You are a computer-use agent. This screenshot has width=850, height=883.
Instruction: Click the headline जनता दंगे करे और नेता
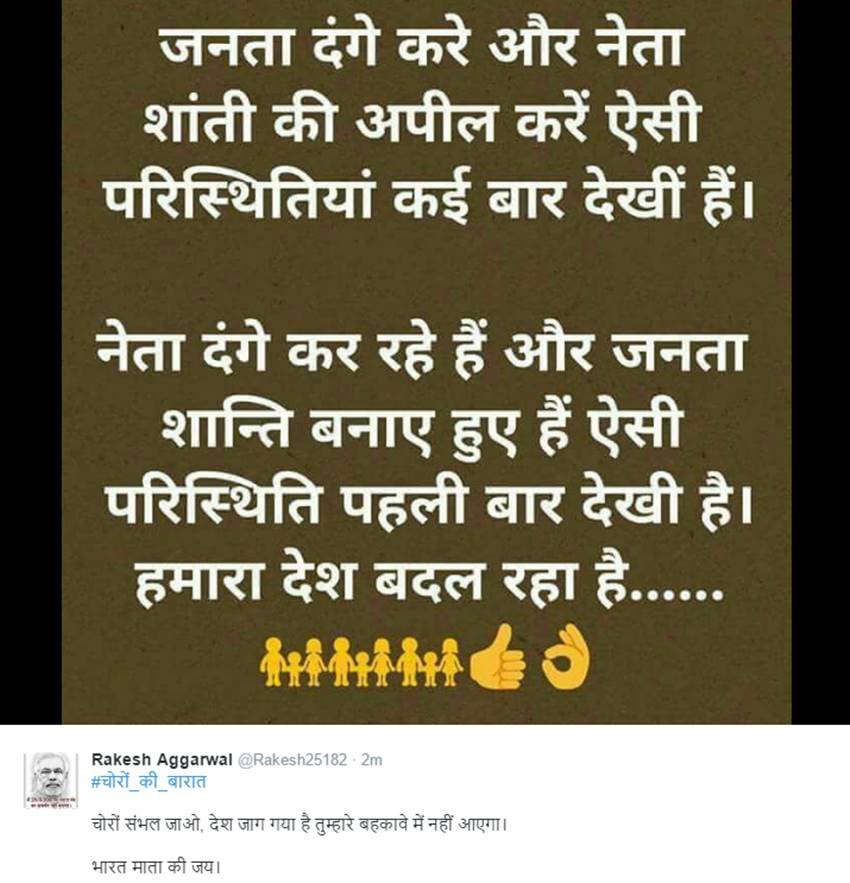coord(421,46)
